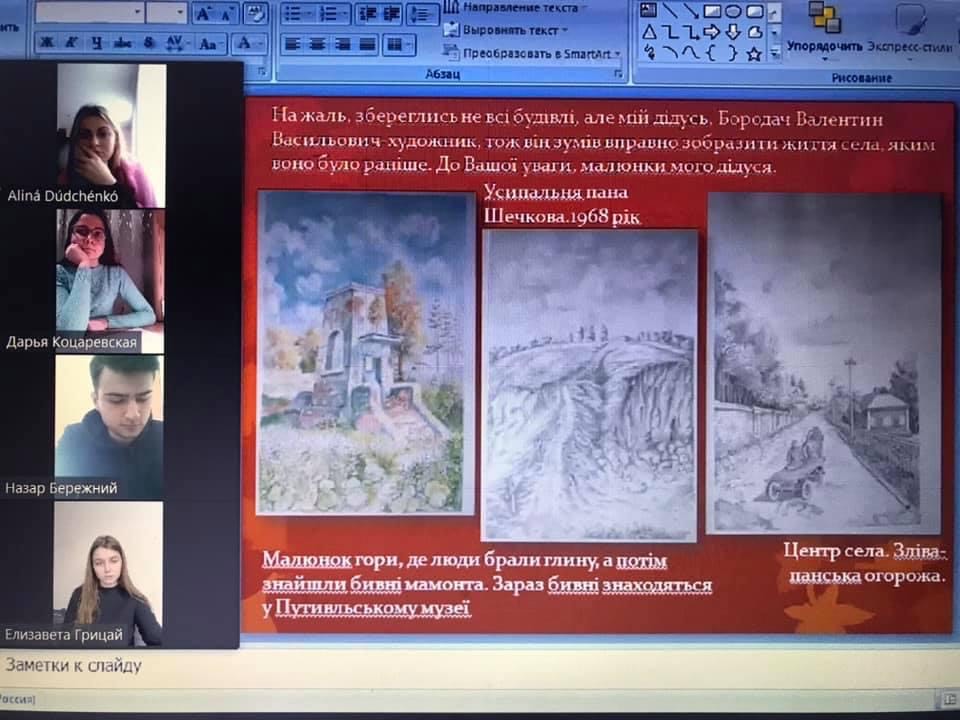Select the right brace shape

point(733,53)
